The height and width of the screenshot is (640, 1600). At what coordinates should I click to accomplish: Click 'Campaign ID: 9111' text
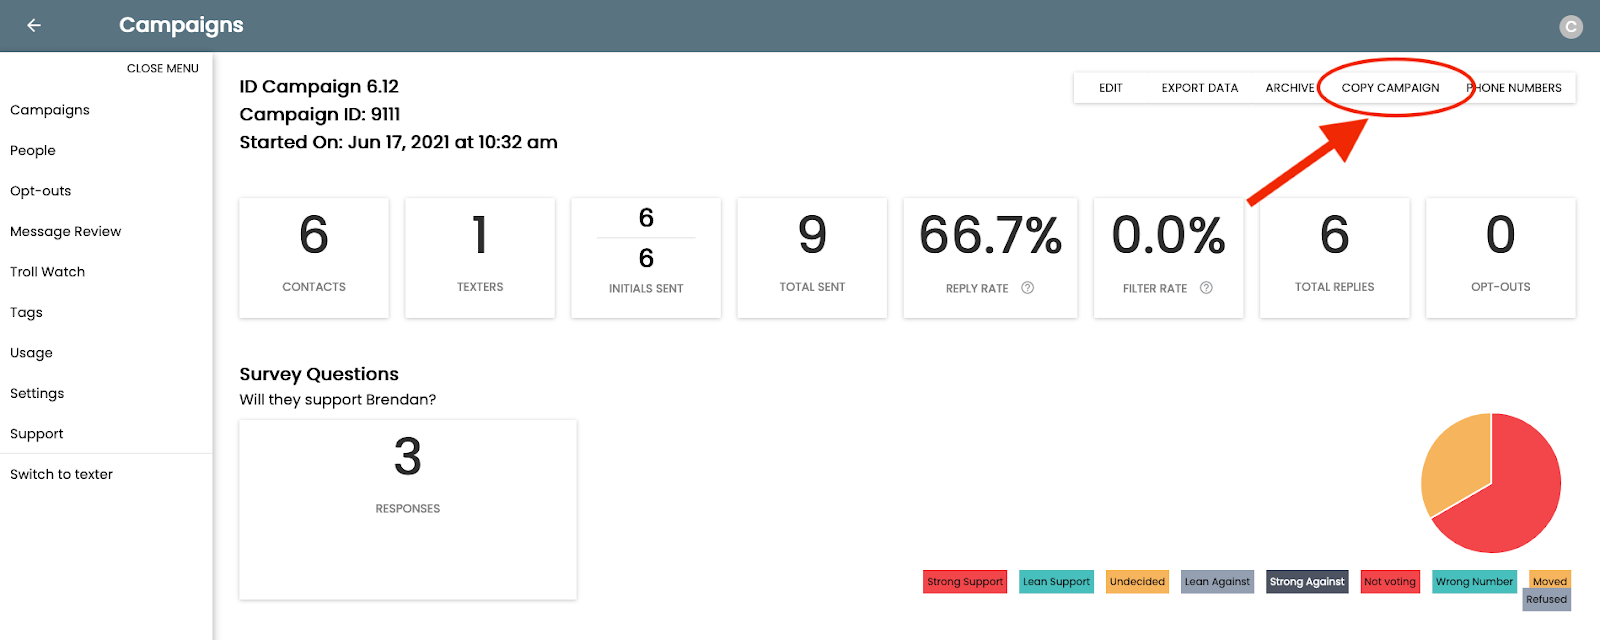click(320, 115)
